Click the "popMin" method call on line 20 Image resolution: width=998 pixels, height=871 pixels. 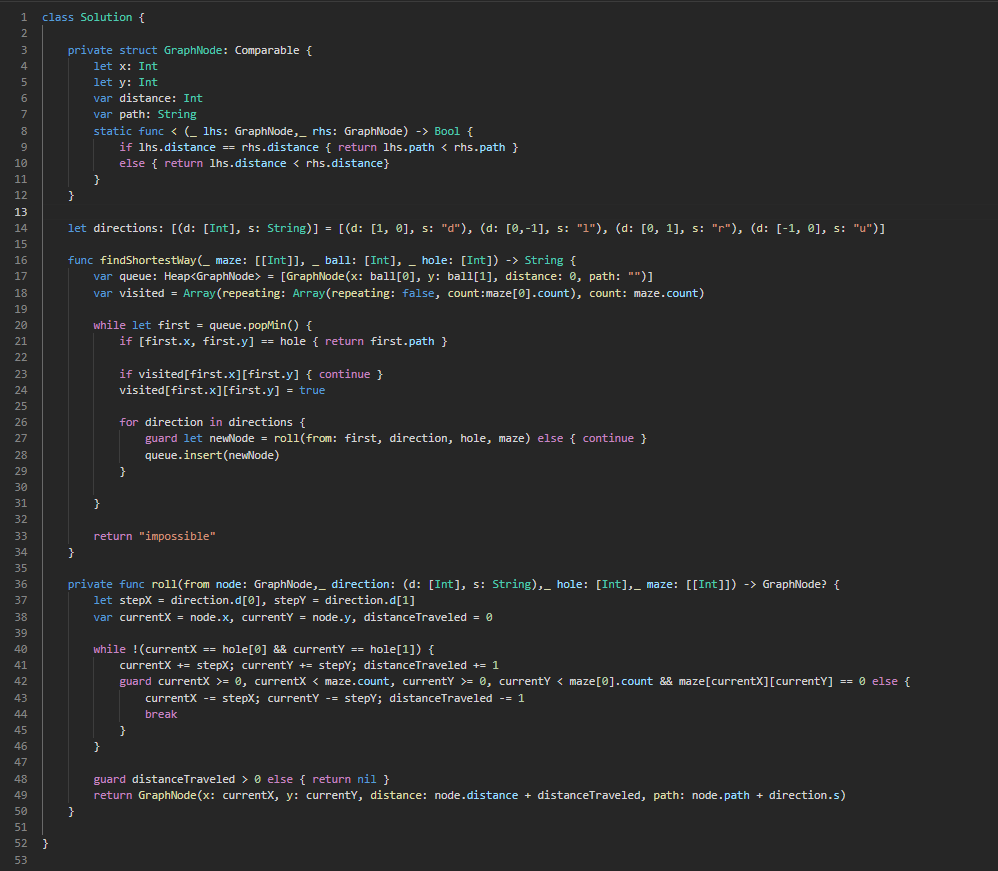click(267, 325)
